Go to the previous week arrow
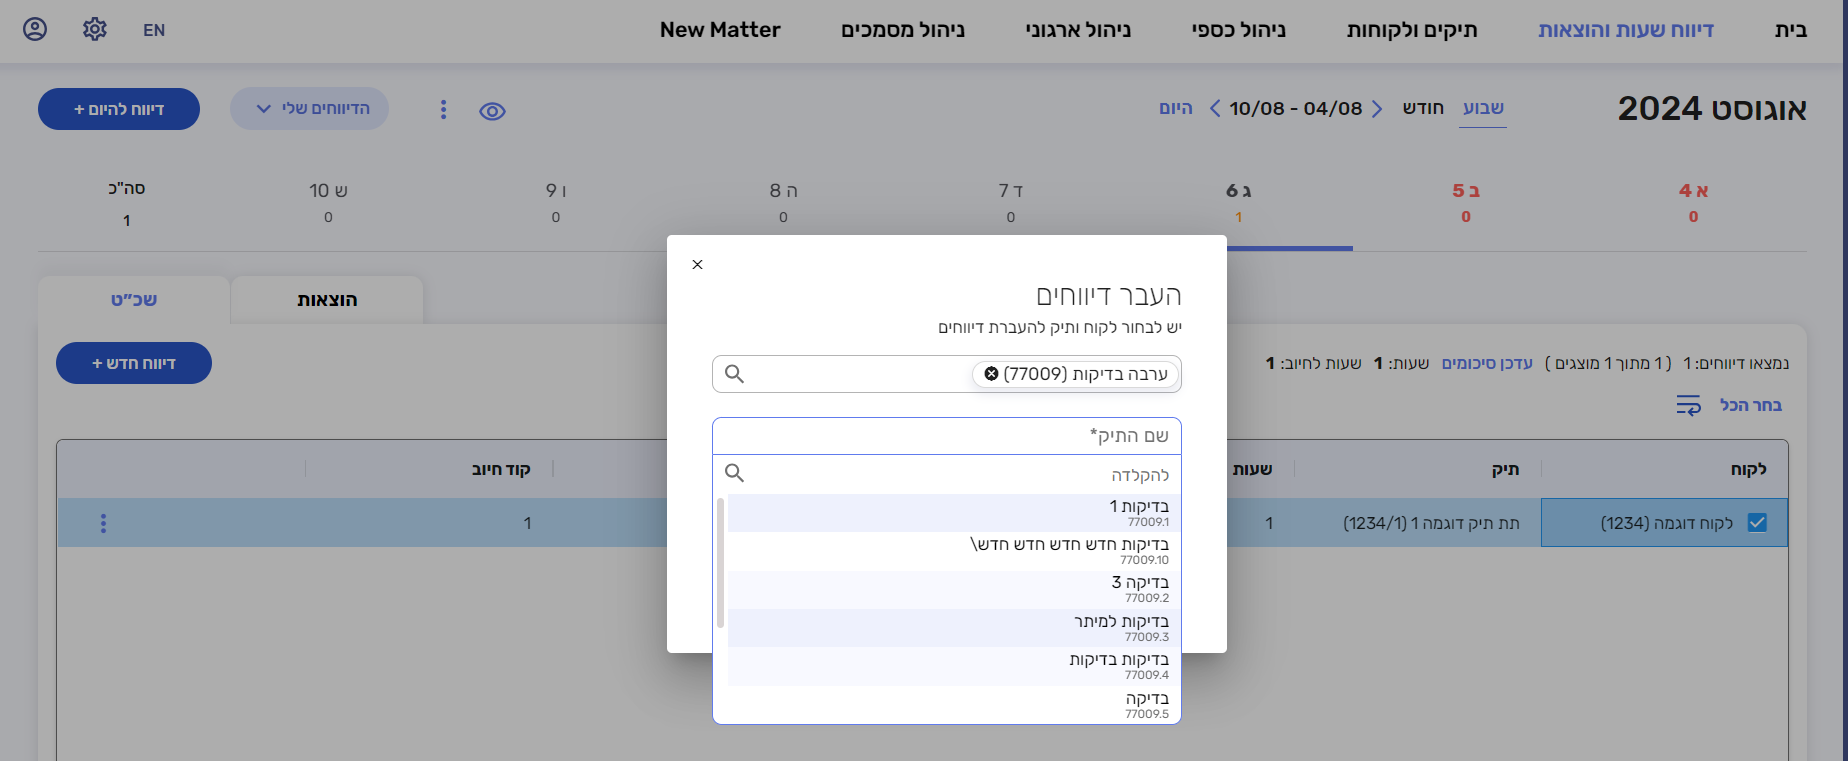 (1377, 109)
